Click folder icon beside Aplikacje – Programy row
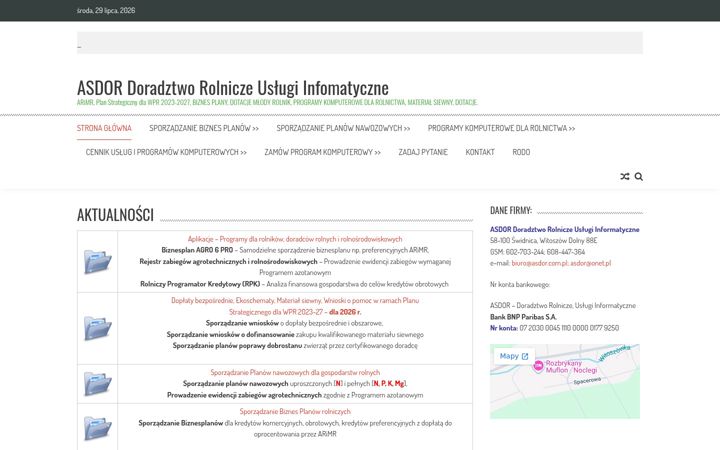This screenshot has height=450, width=720. tap(97, 261)
